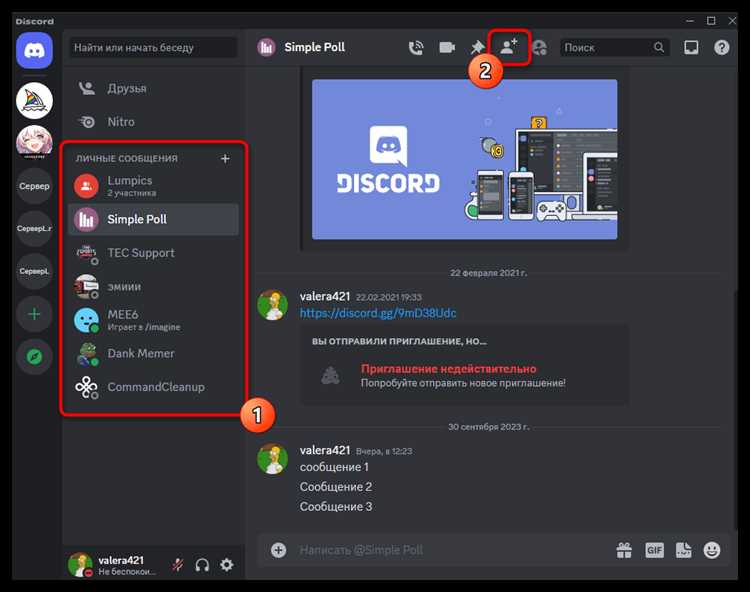Open the TEC Support conversation
The image size is (750, 592).
[154, 253]
